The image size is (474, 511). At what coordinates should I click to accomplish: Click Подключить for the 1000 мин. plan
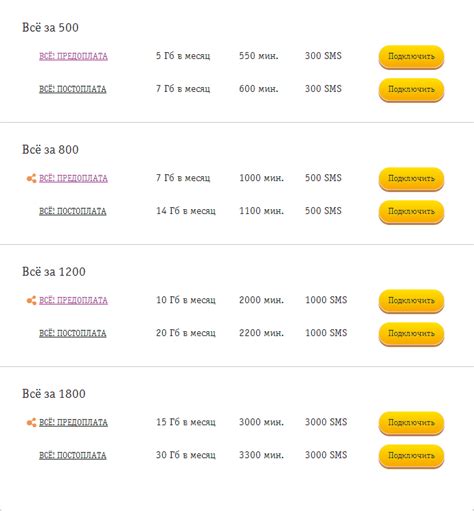point(411,179)
